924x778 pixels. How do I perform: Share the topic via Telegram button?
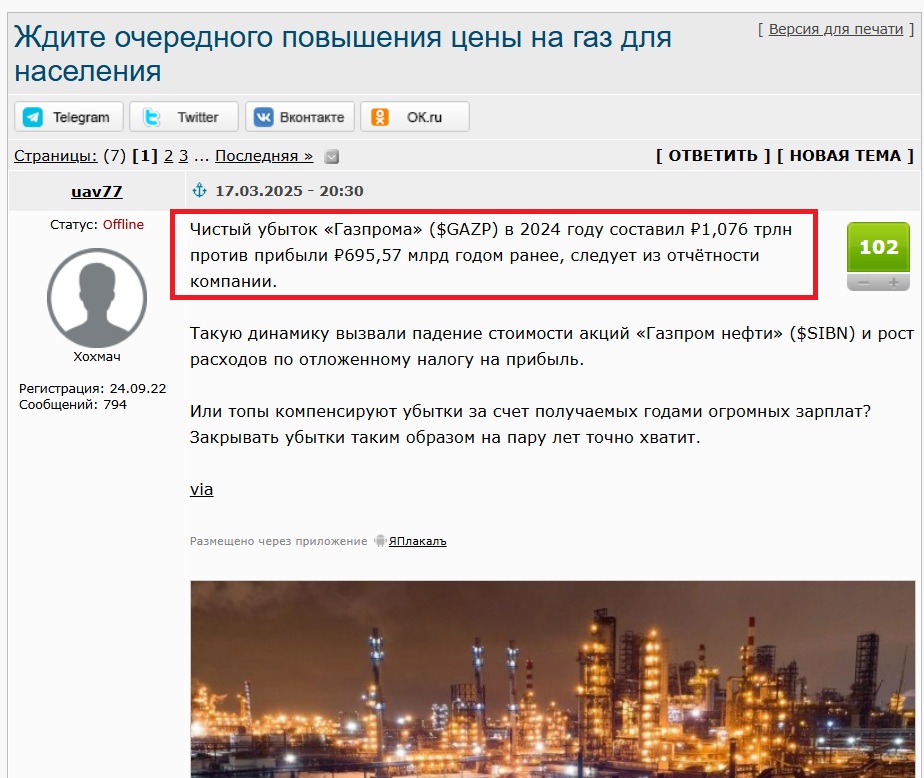coord(68,117)
